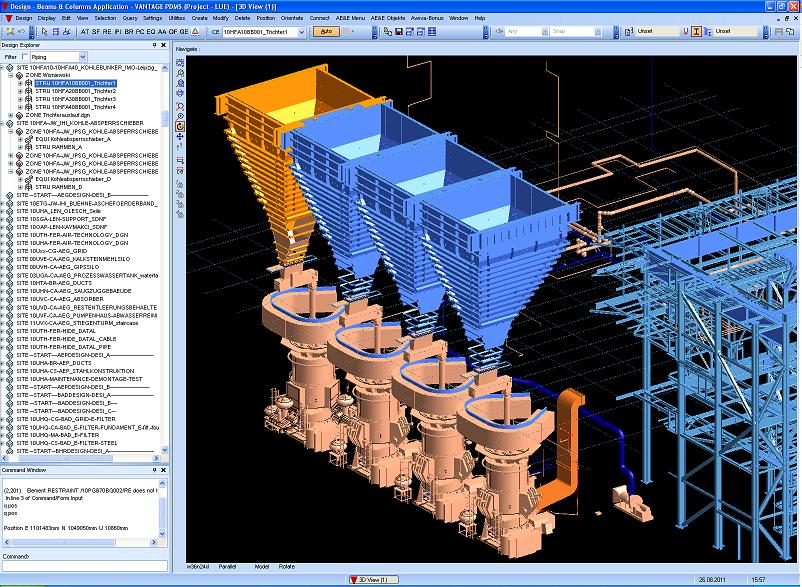
Task: Collapse the ZONE Wisniewski tree node
Action: pyautogui.click(x=13, y=75)
